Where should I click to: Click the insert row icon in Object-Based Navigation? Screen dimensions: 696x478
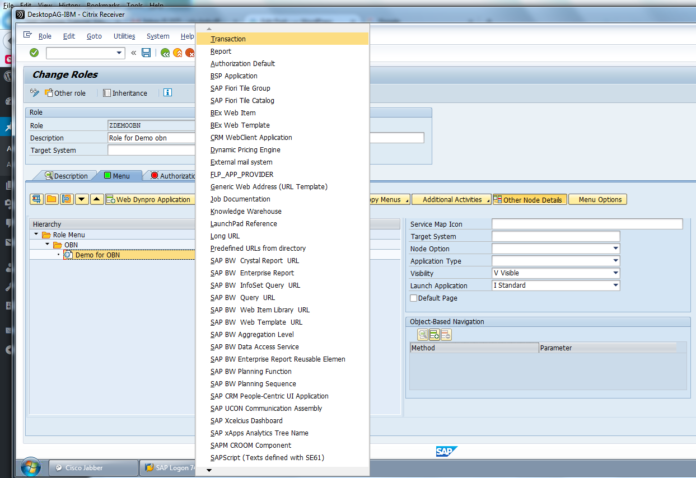(x=435, y=335)
